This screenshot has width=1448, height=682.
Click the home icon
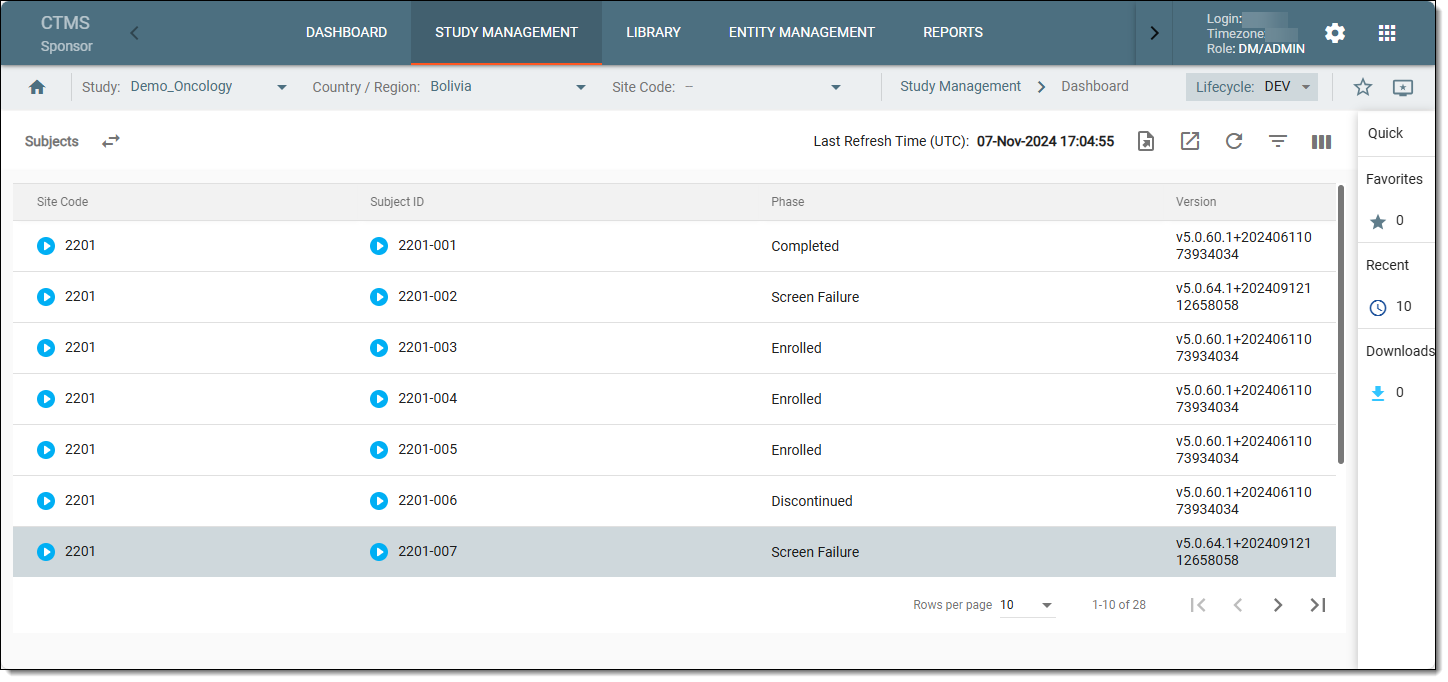[x=37, y=87]
